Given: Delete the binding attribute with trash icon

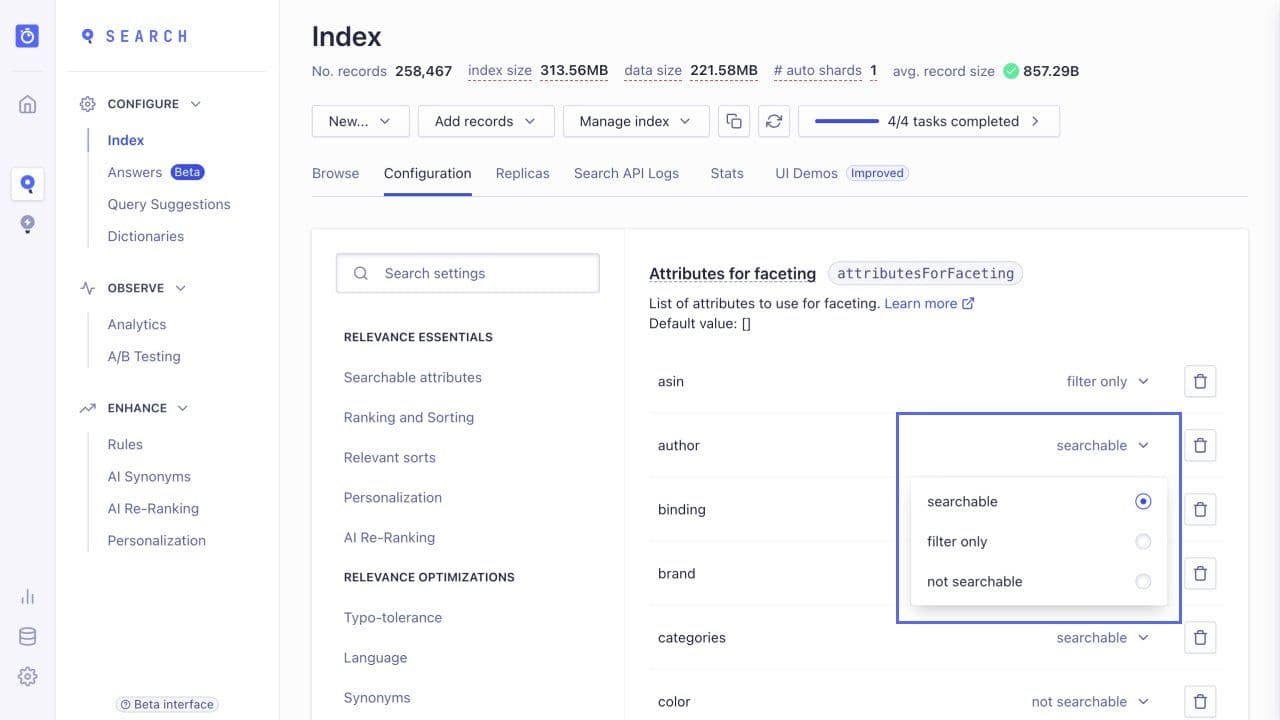Looking at the screenshot, I should pyautogui.click(x=1201, y=509).
